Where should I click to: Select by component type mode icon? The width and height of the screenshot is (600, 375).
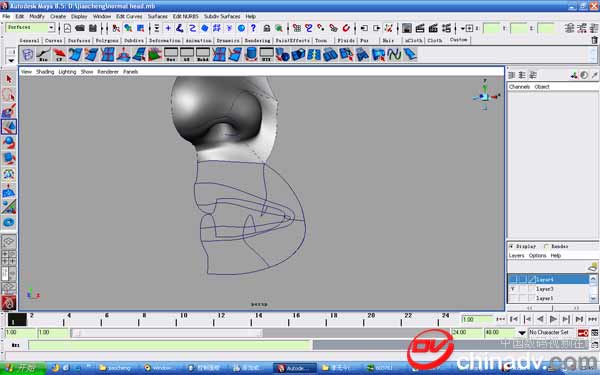coord(141,28)
